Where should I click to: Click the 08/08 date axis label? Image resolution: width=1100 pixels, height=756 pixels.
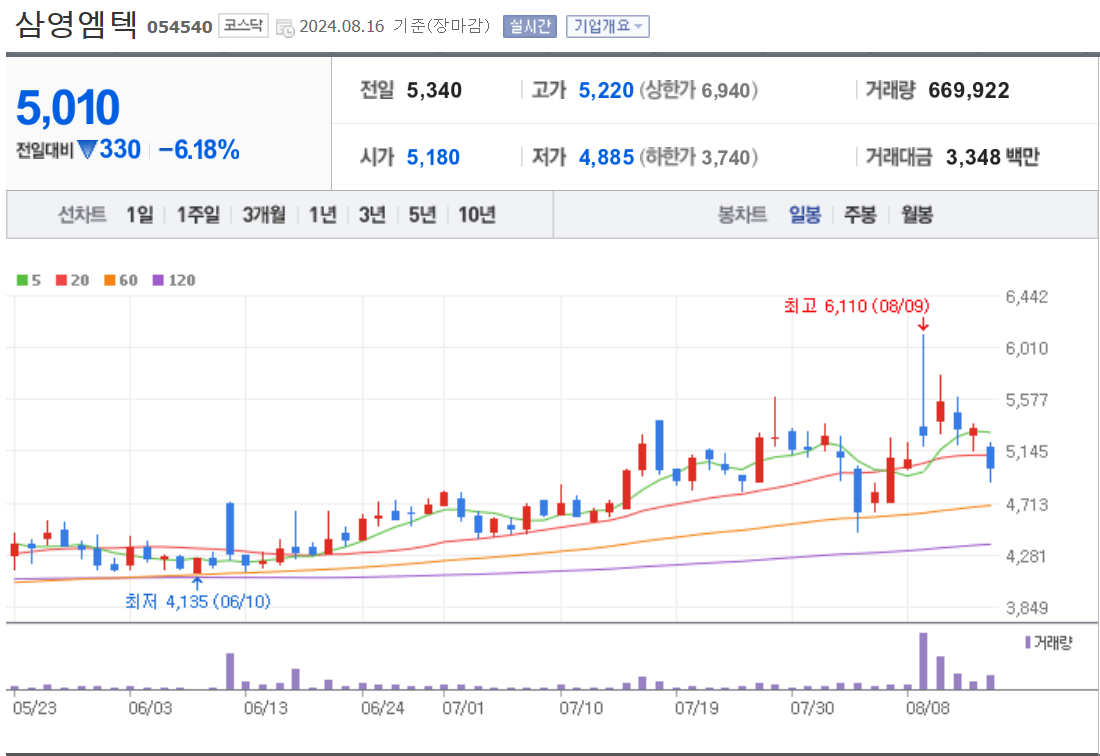tap(927, 708)
